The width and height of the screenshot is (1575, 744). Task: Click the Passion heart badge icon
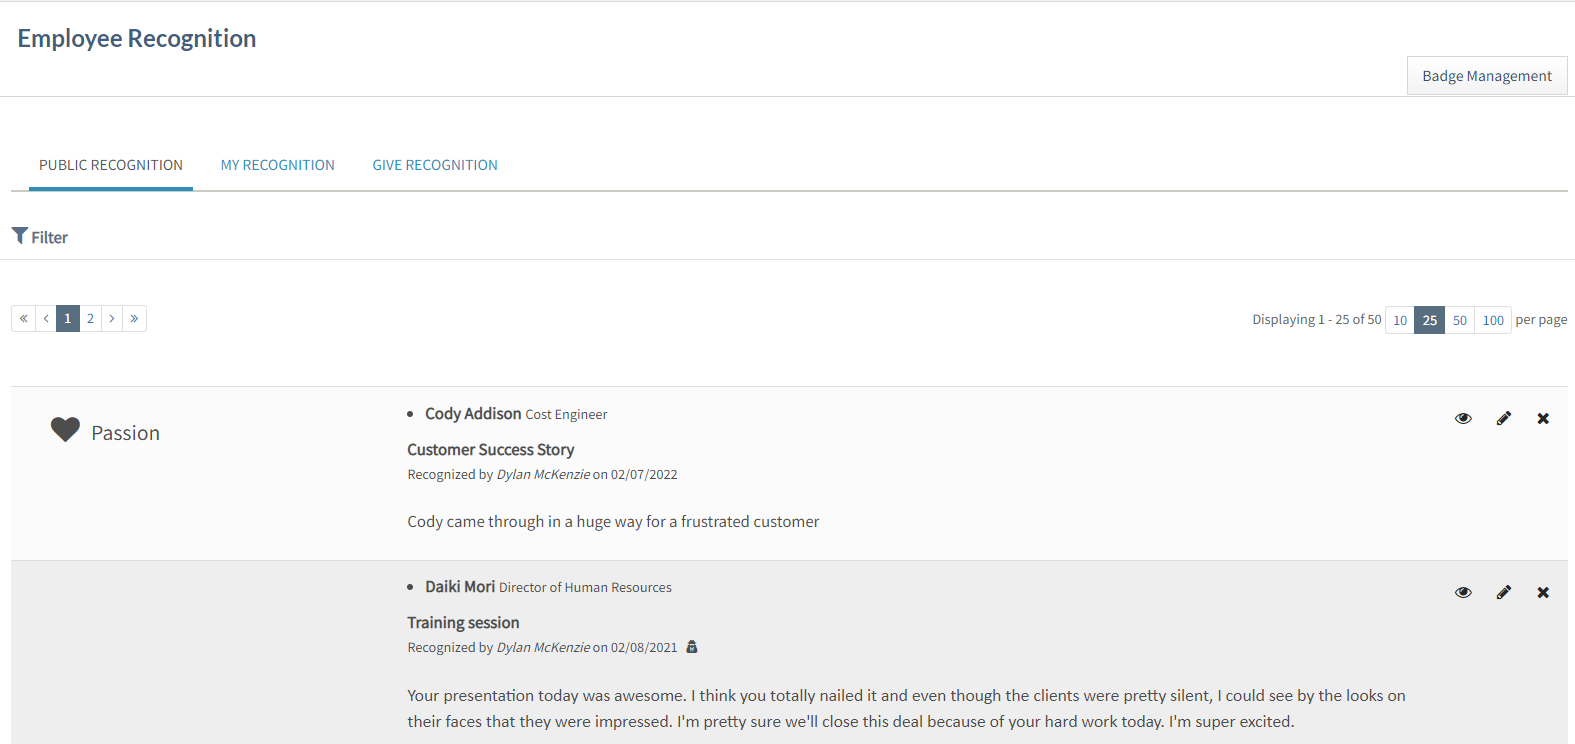(x=65, y=430)
